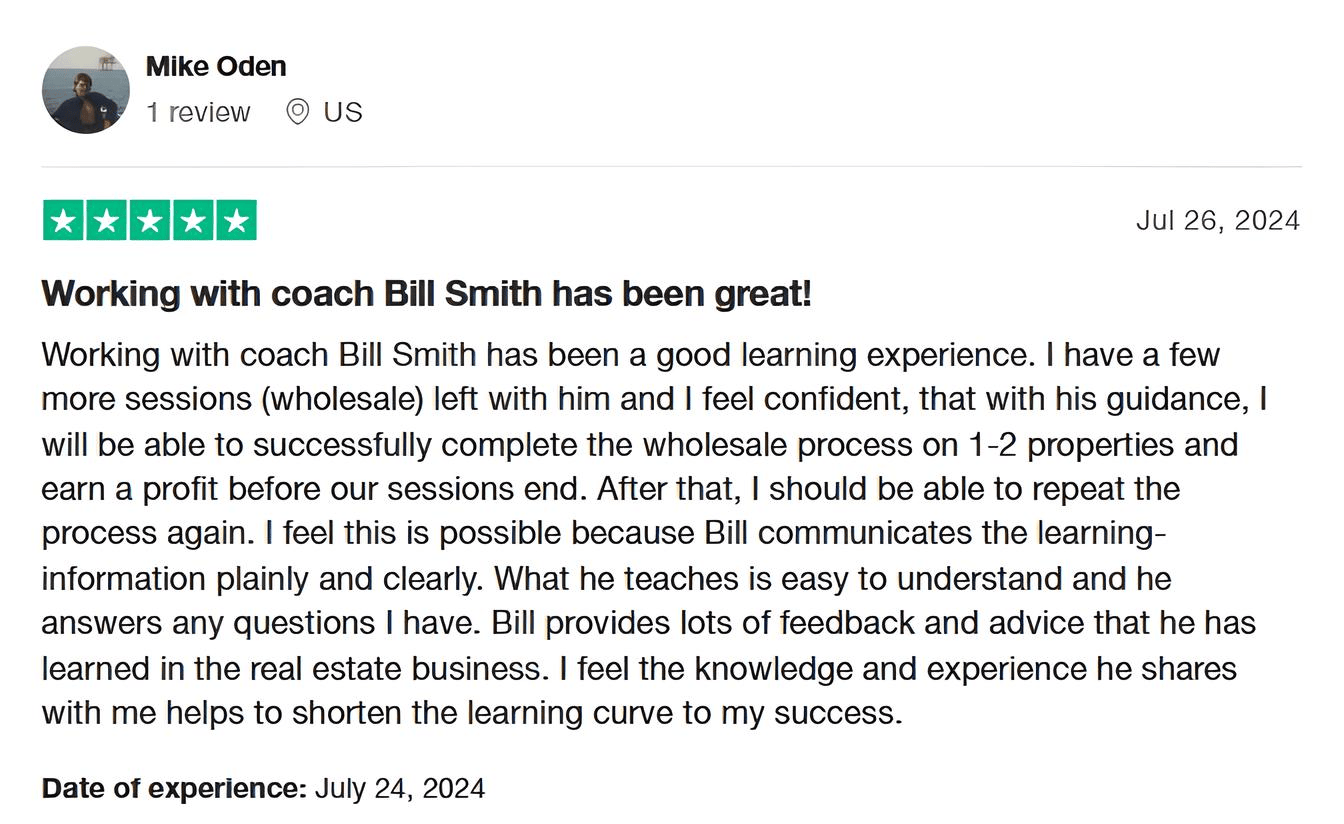Click the line starting "process again. I feel"
Viewport: 1344px width, 824px height.
[603, 533]
